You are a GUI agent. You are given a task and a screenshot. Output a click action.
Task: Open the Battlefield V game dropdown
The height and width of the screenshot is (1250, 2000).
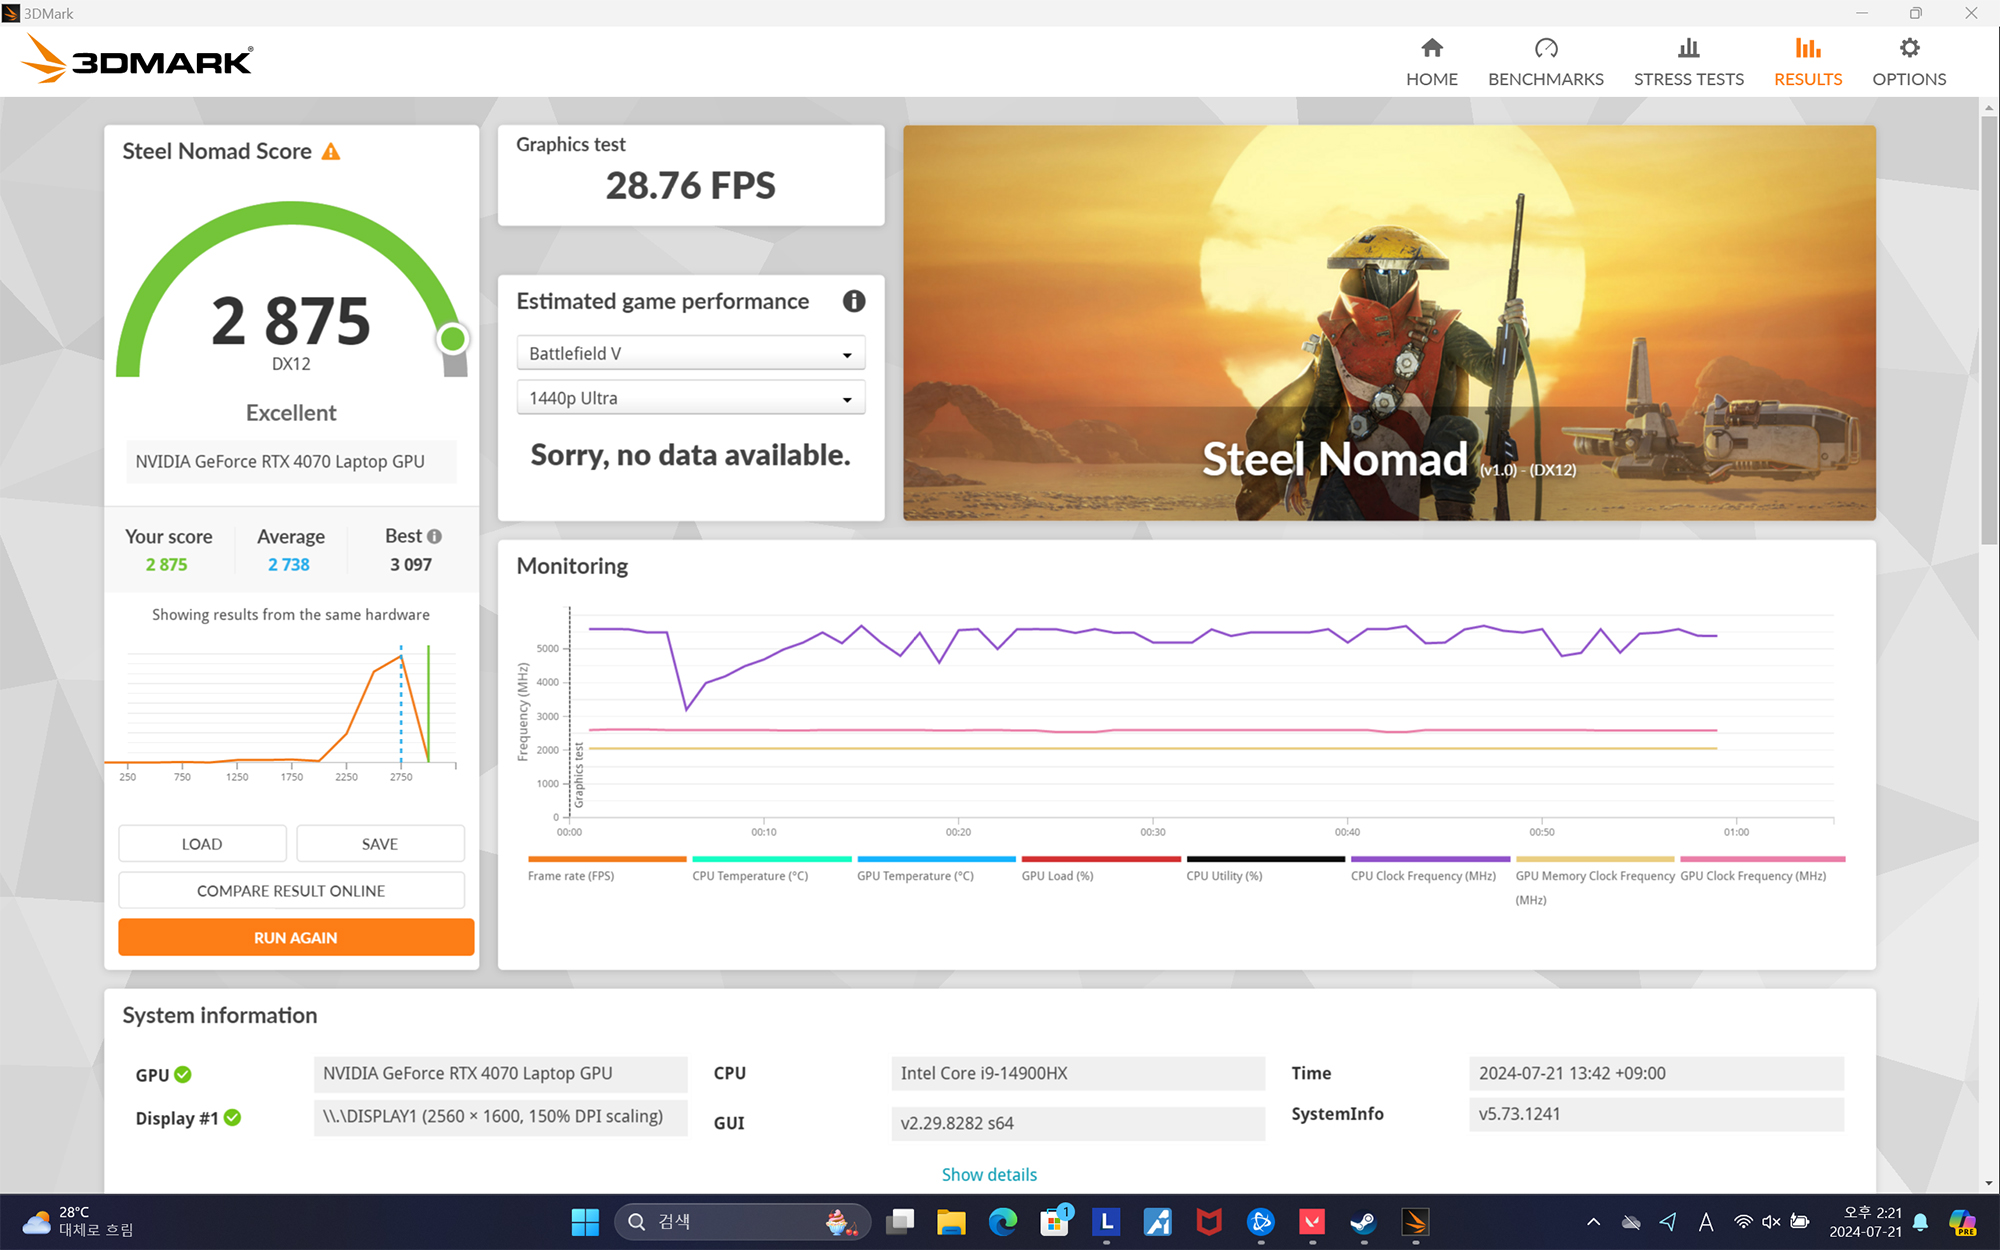coord(690,354)
